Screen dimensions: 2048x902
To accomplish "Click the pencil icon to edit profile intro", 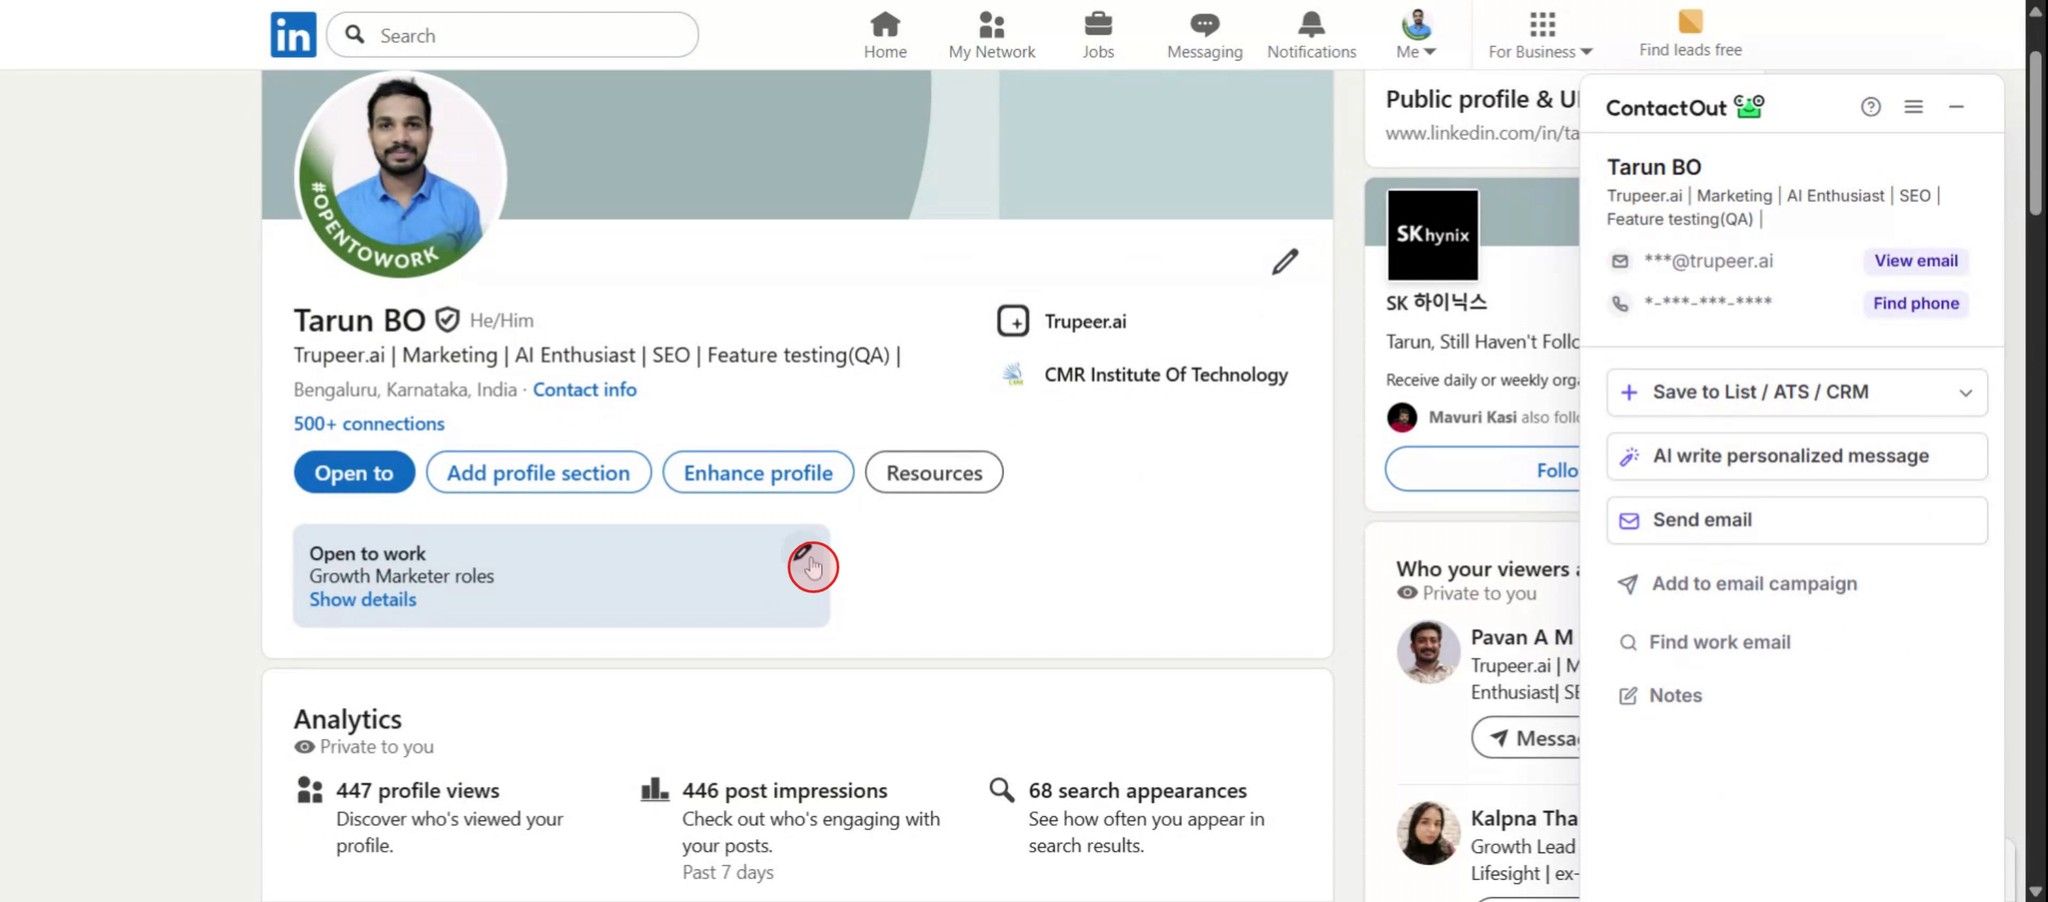I will click(1284, 262).
